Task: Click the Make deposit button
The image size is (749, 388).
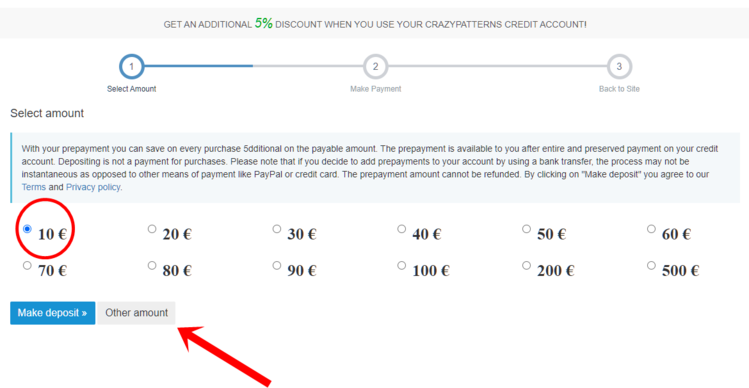Action: pyautogui.click(x=53, y=313)
